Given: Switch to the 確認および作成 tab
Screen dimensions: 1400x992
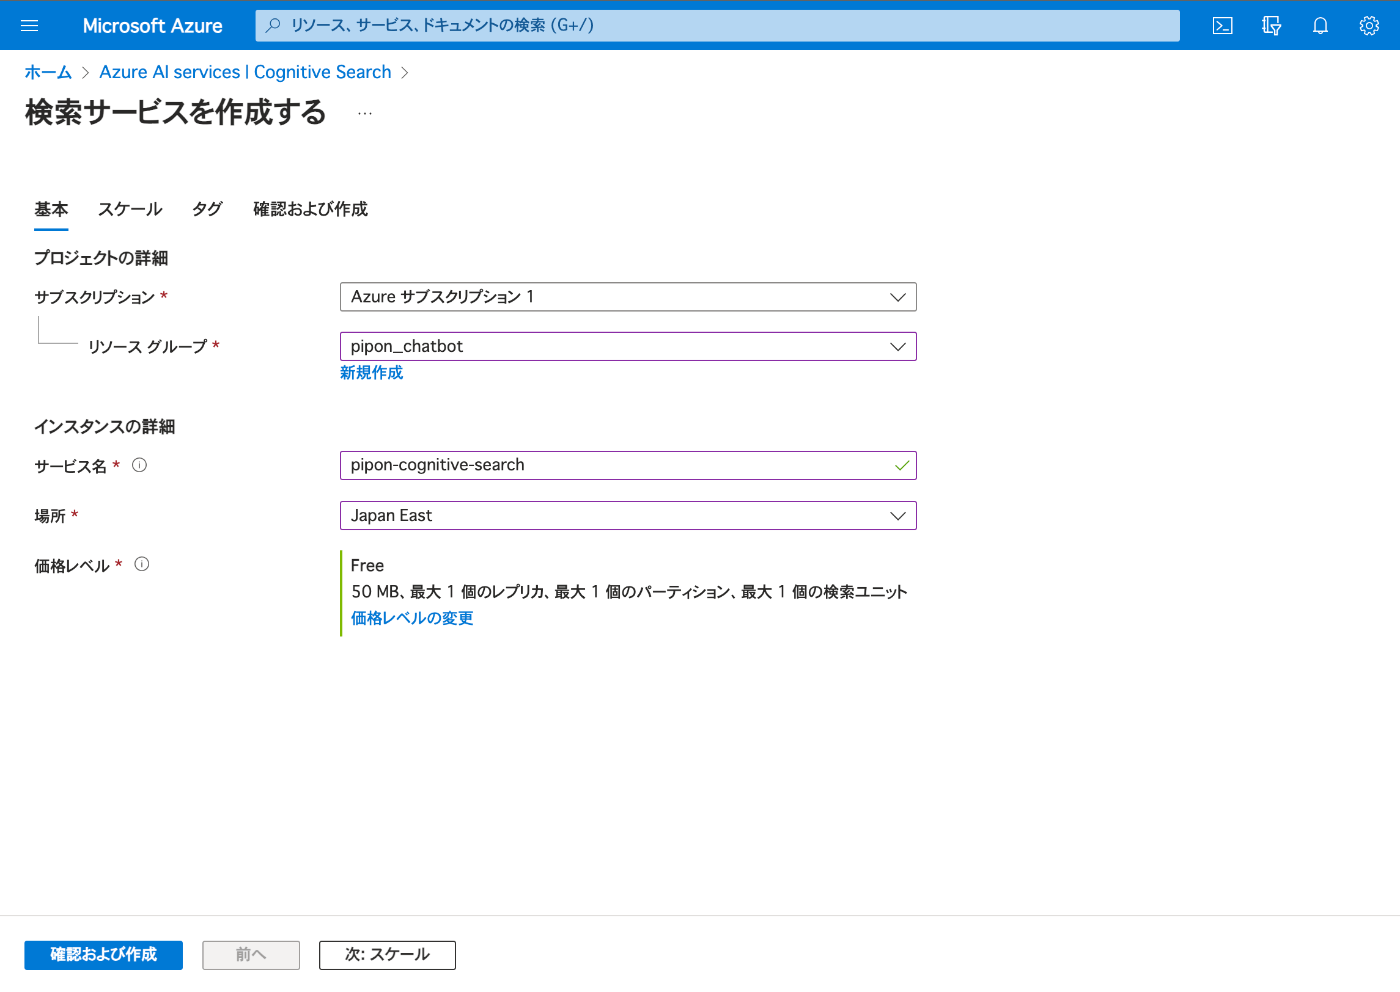Looking at the screenshot, I should click(310, 209).
